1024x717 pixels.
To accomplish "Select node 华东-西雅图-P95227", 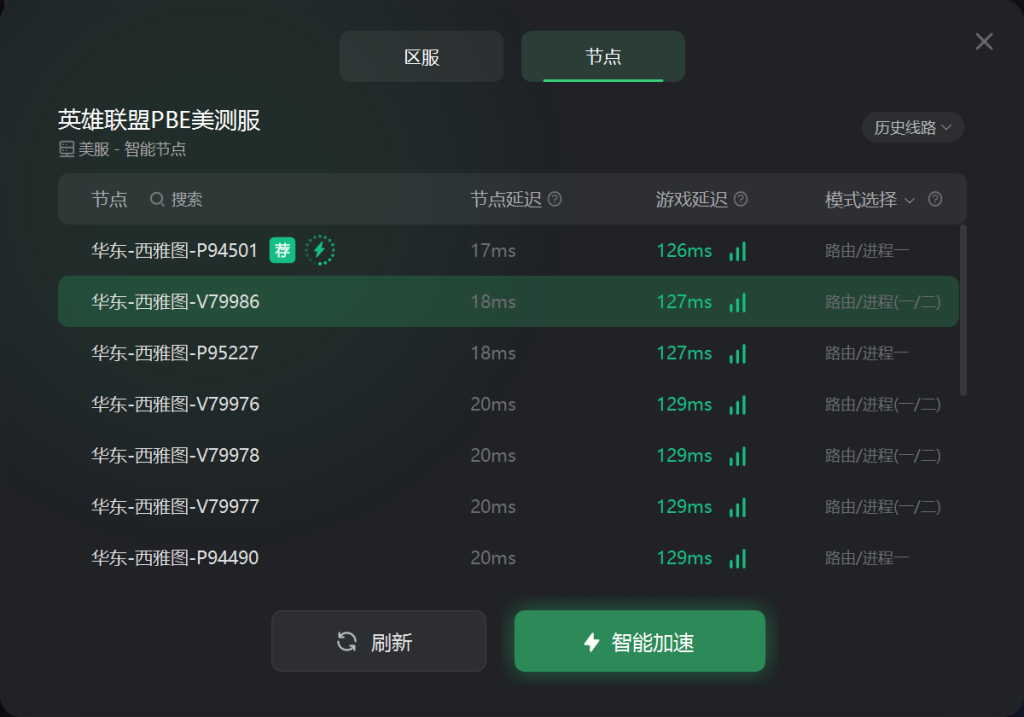I will pyautogui.click(x=508, y=353).
